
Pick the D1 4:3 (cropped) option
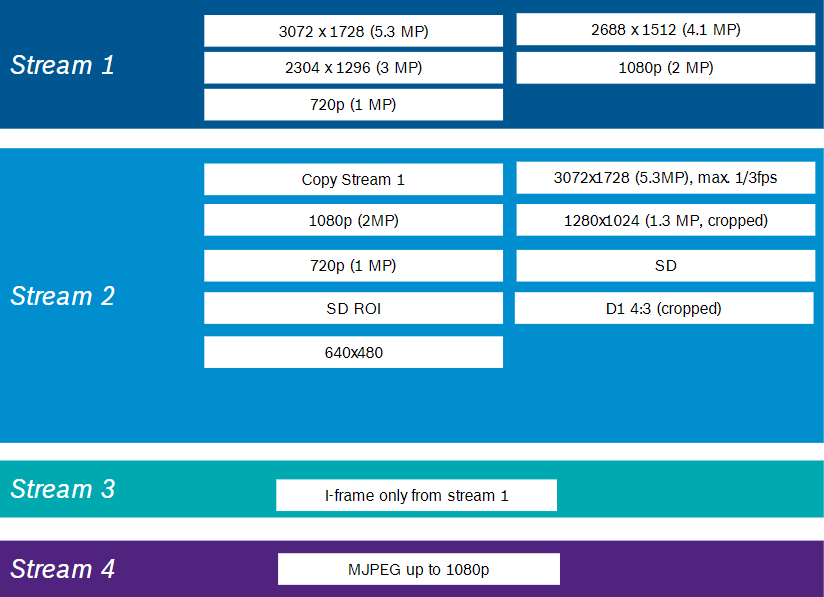(x=664, y=308)
